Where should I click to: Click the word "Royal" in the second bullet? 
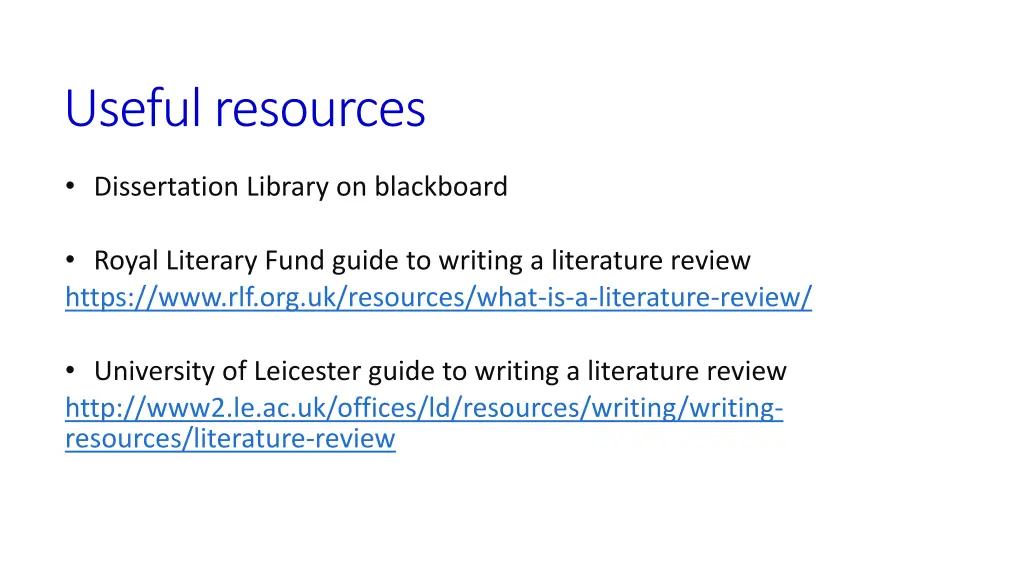pyautogui.click(x=122, y=261)
